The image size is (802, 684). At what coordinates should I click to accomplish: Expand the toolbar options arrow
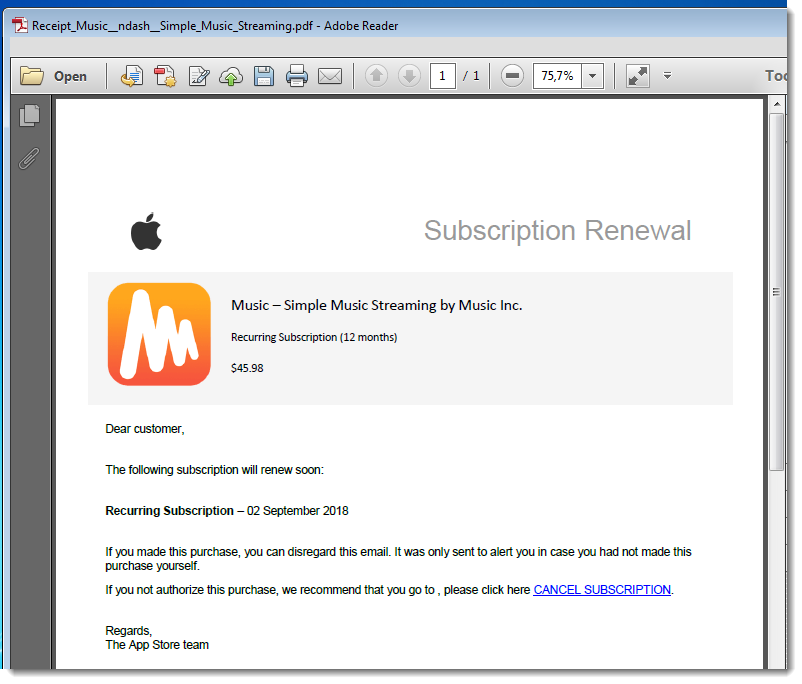[x=667, y=76]
